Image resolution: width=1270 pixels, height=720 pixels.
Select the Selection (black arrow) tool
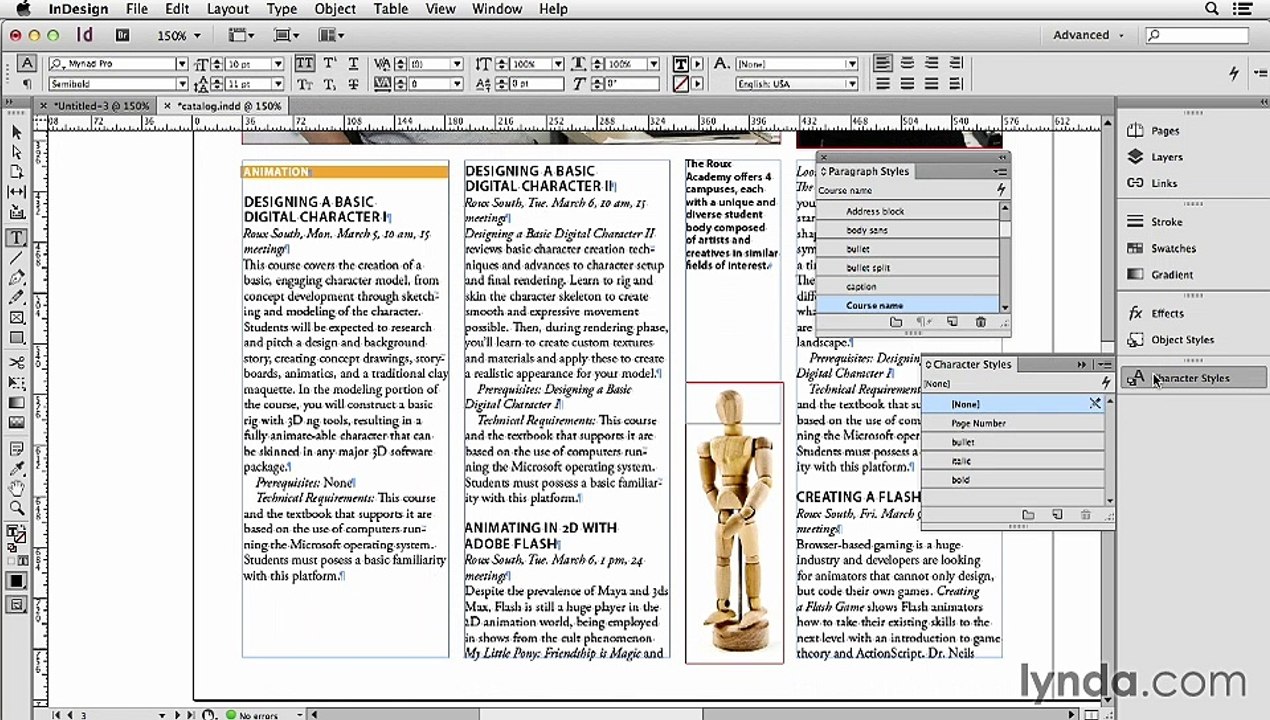pyautogui.click(x=17, y=132)
